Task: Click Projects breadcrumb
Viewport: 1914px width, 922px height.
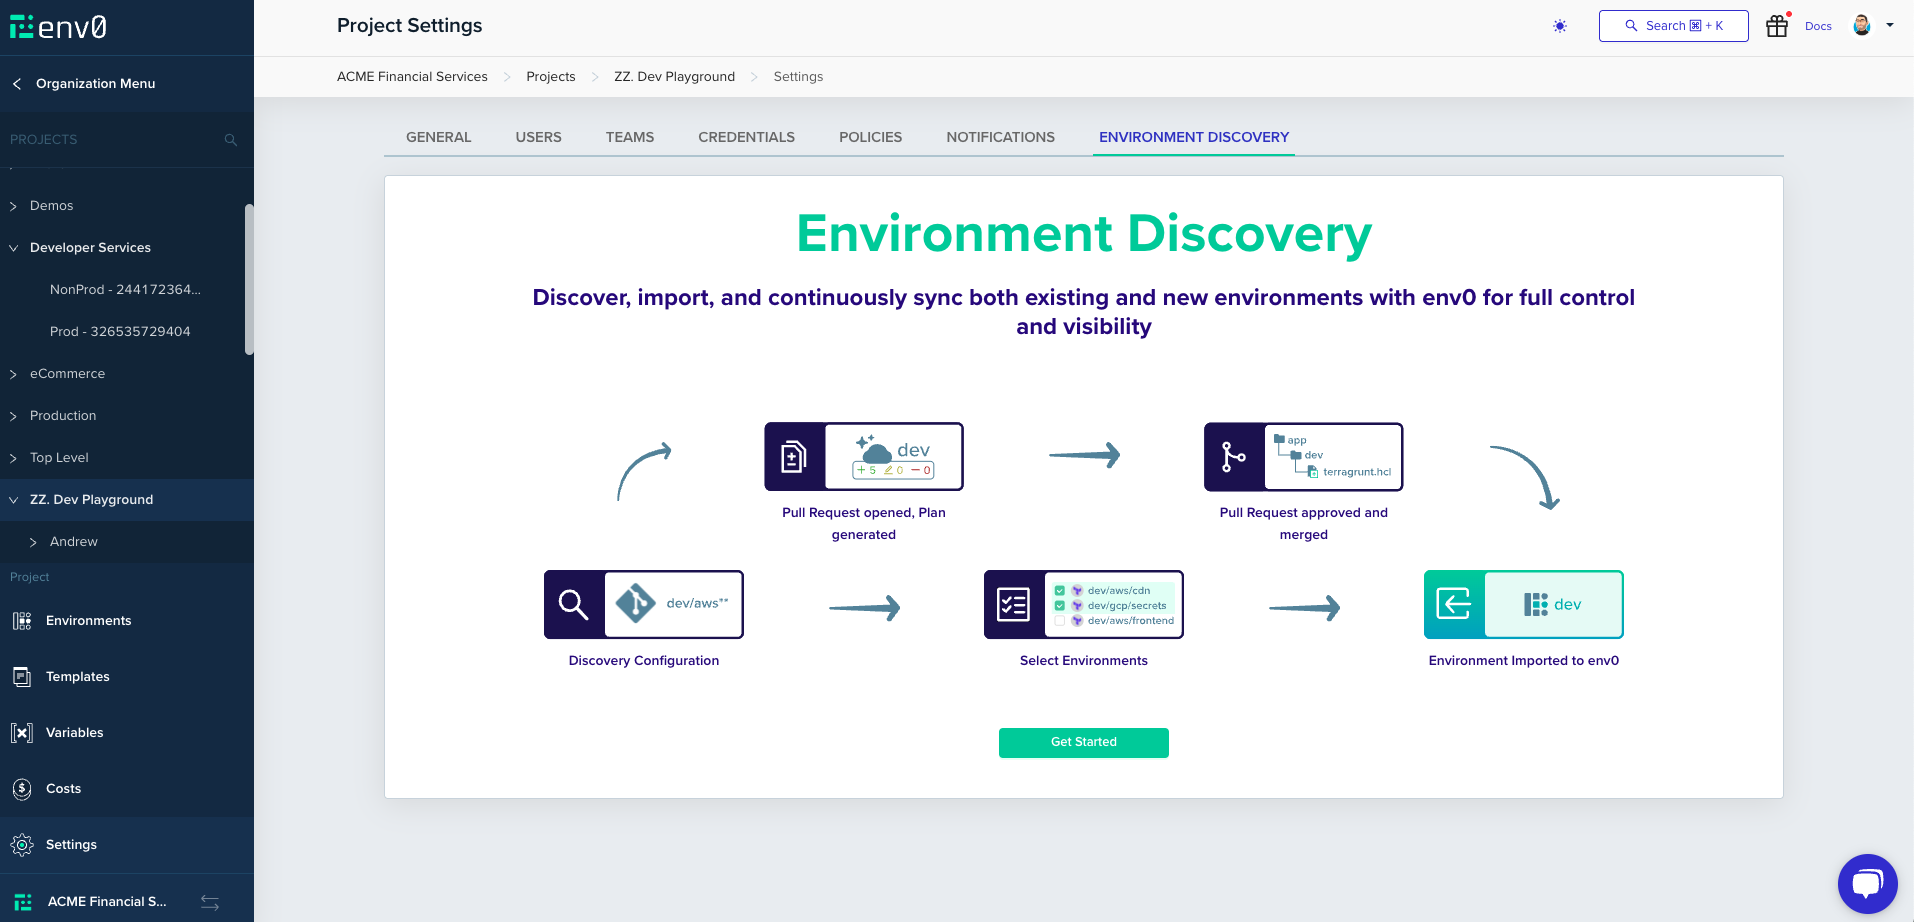Action: click(551, 77)
